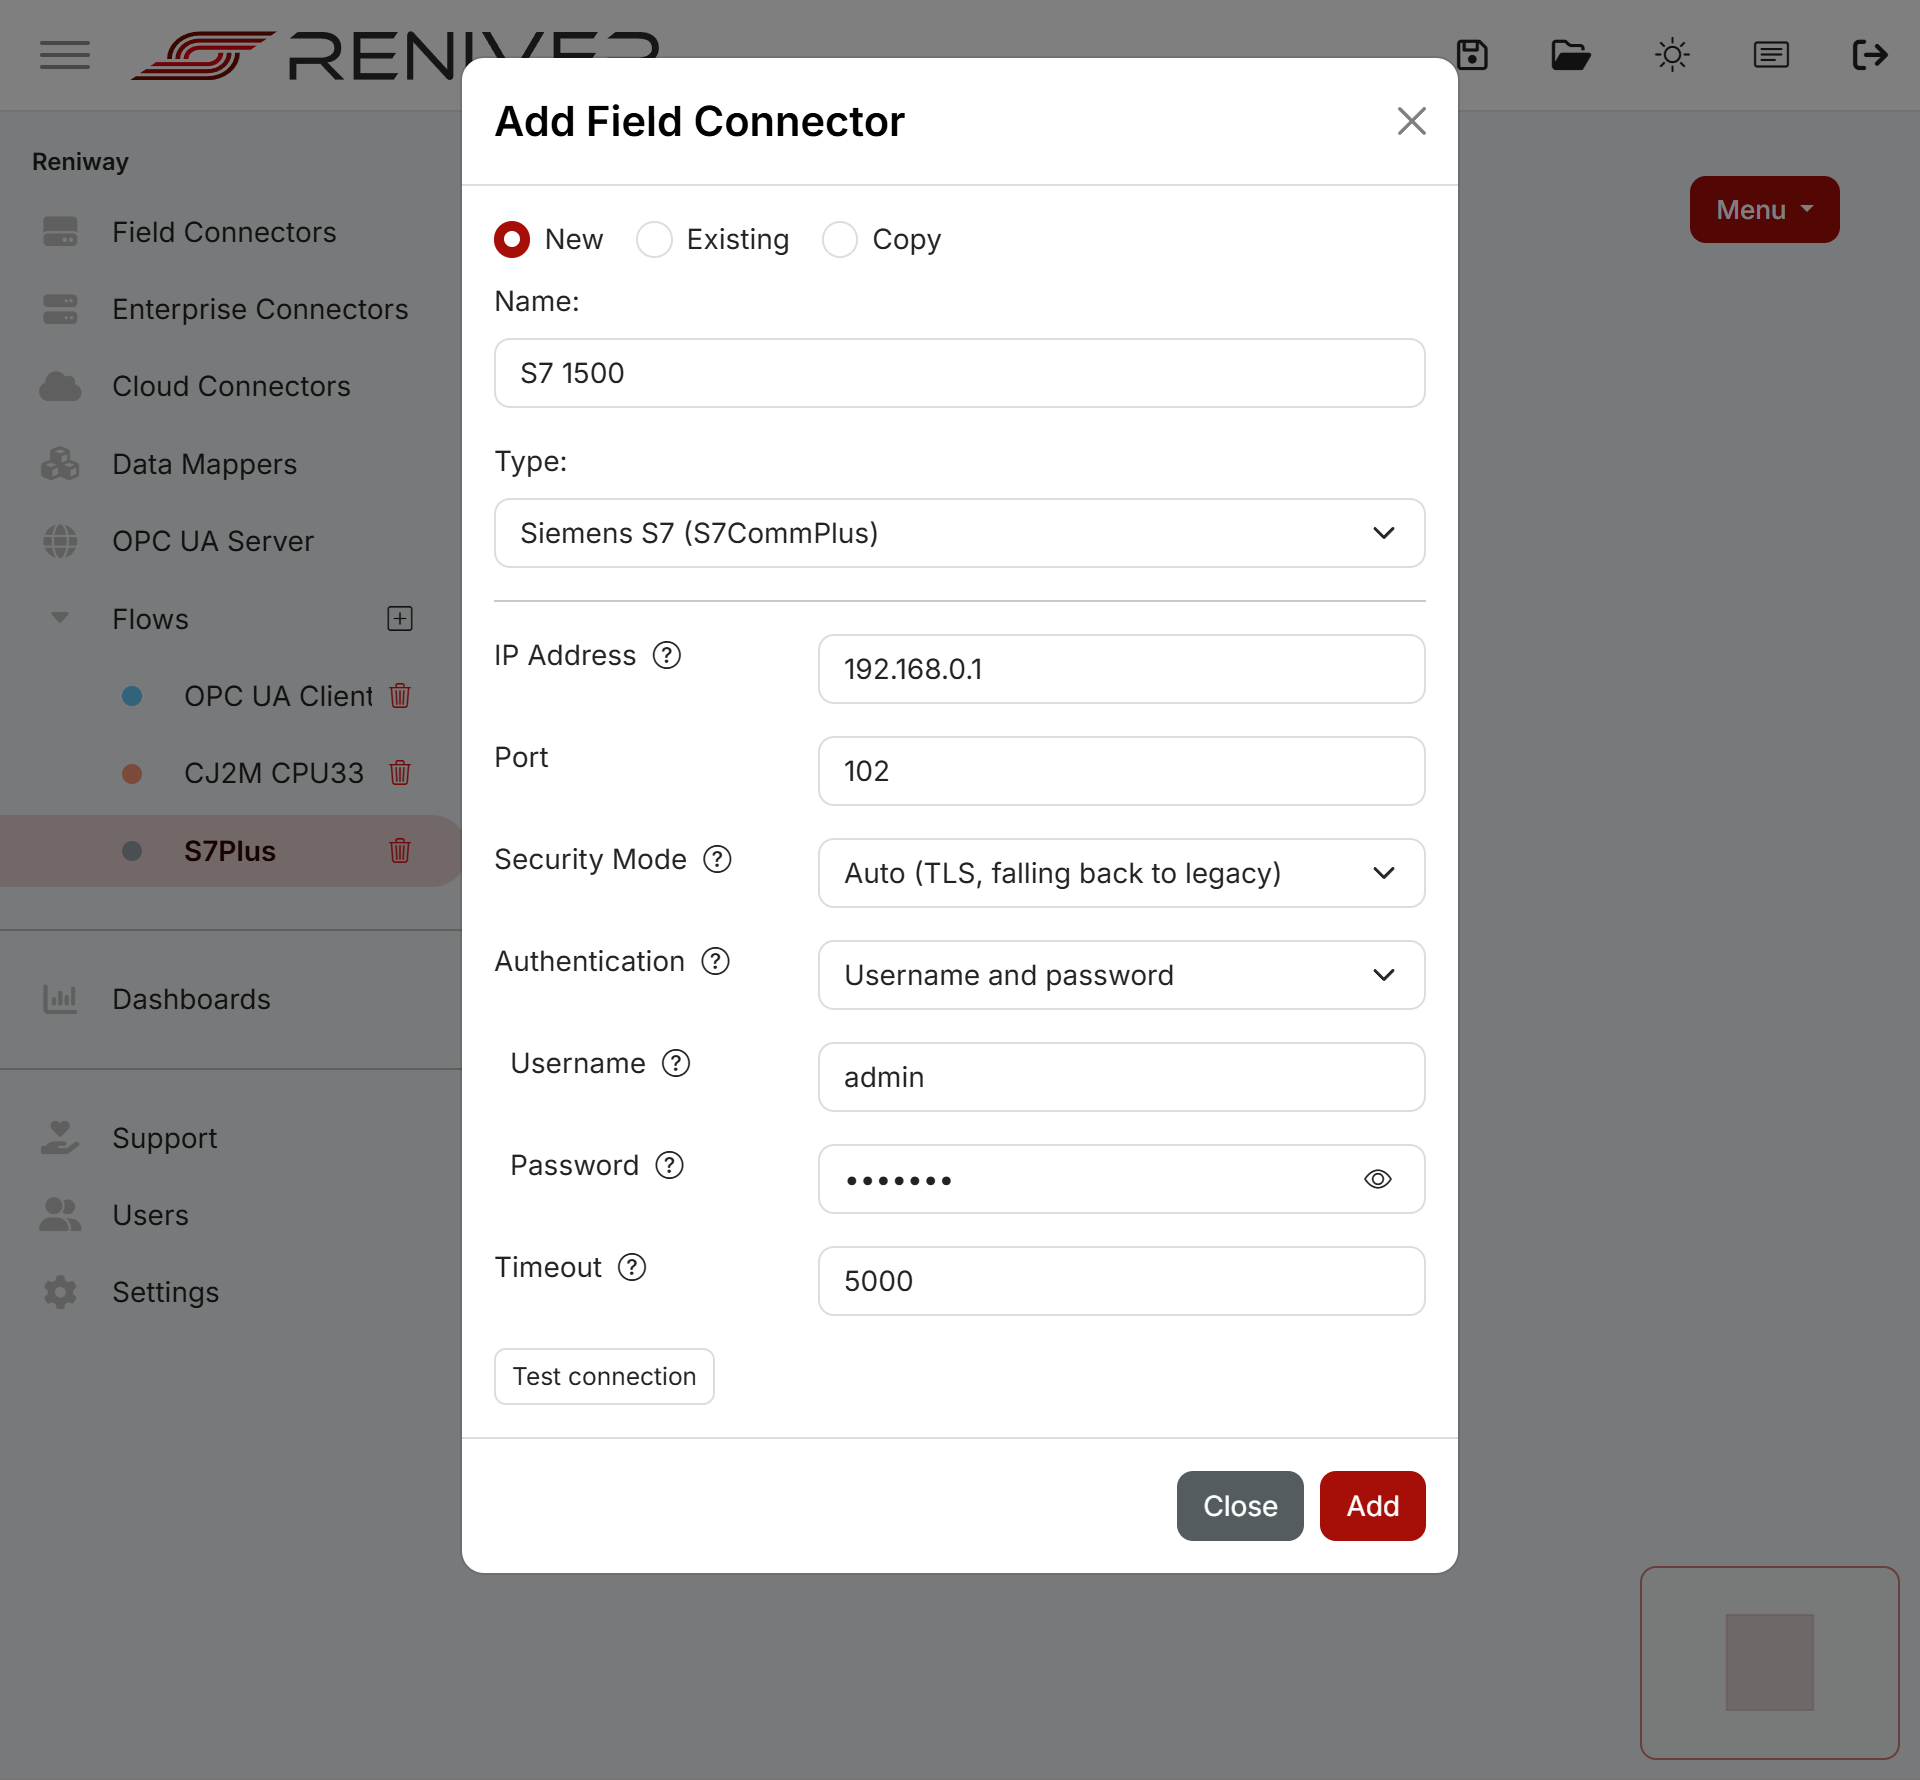Open Data Mappers in sidebar
Screen dimensions: 1920x1780
[x=204, y=464]
